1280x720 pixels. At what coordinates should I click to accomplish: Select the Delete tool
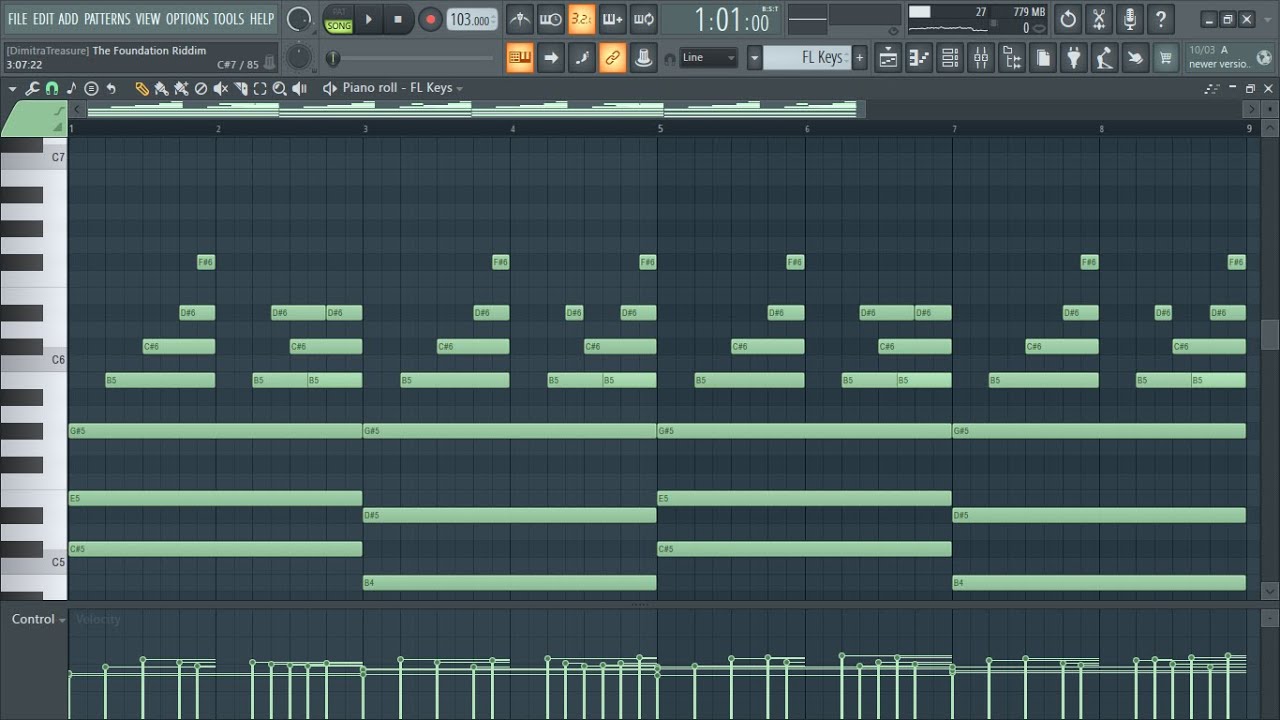(200, 88)
